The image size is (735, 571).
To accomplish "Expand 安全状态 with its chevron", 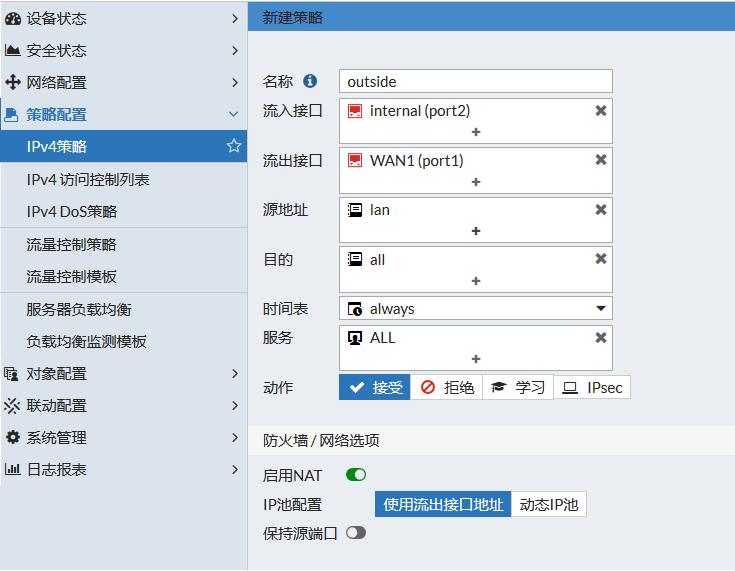I will tap(235, 51).
